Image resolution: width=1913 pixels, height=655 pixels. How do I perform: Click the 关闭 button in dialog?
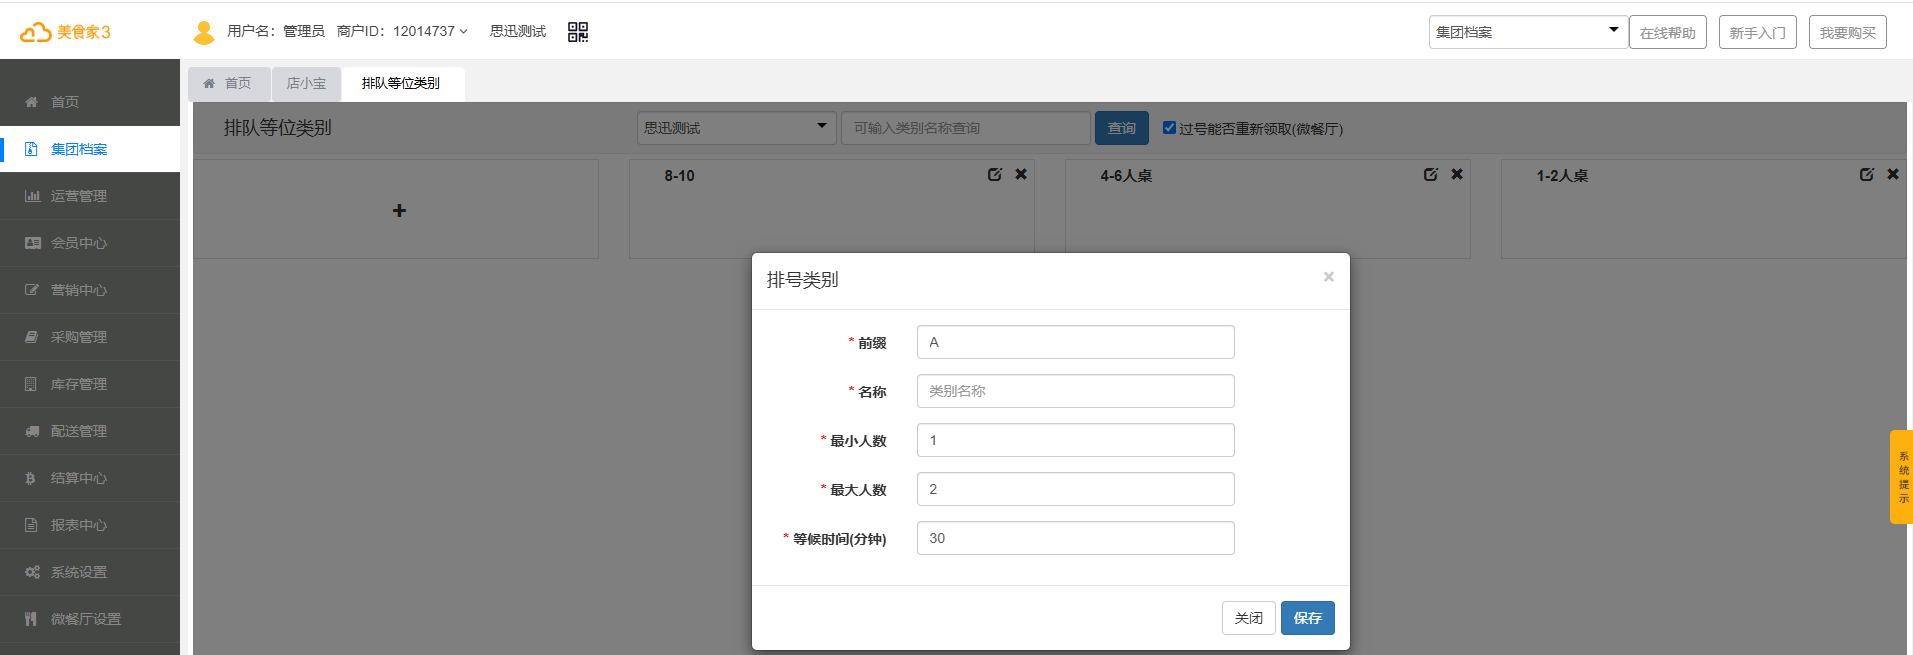(x=1248, y=618)
